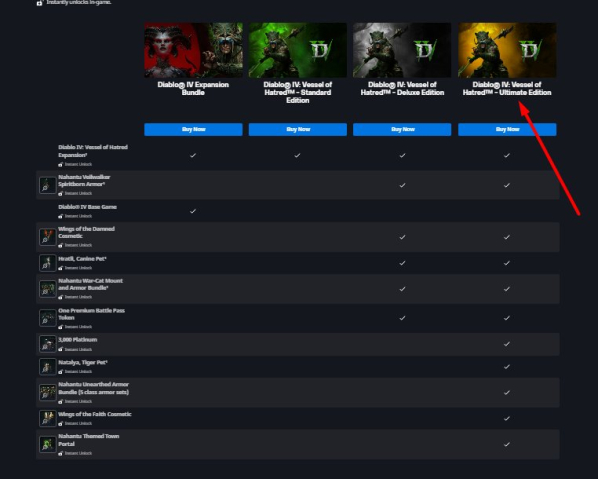The width and height of the screenshot is (598, 479).
Task: Open the One Premium Battle Pass Token icon
Action: pyautogui.click(x=48, y=318)
